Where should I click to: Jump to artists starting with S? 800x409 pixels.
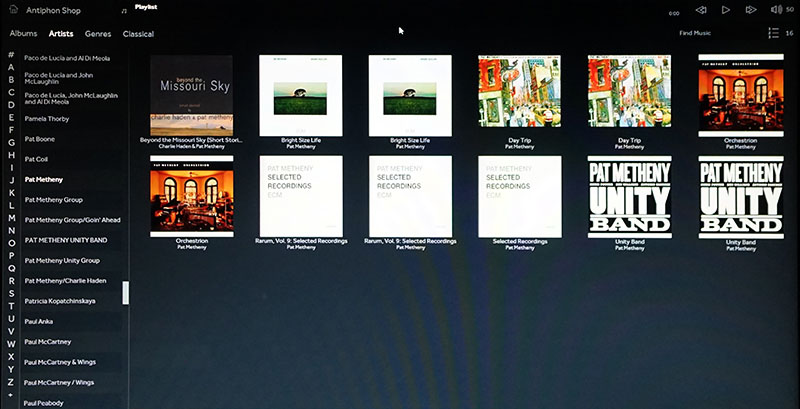11,293
